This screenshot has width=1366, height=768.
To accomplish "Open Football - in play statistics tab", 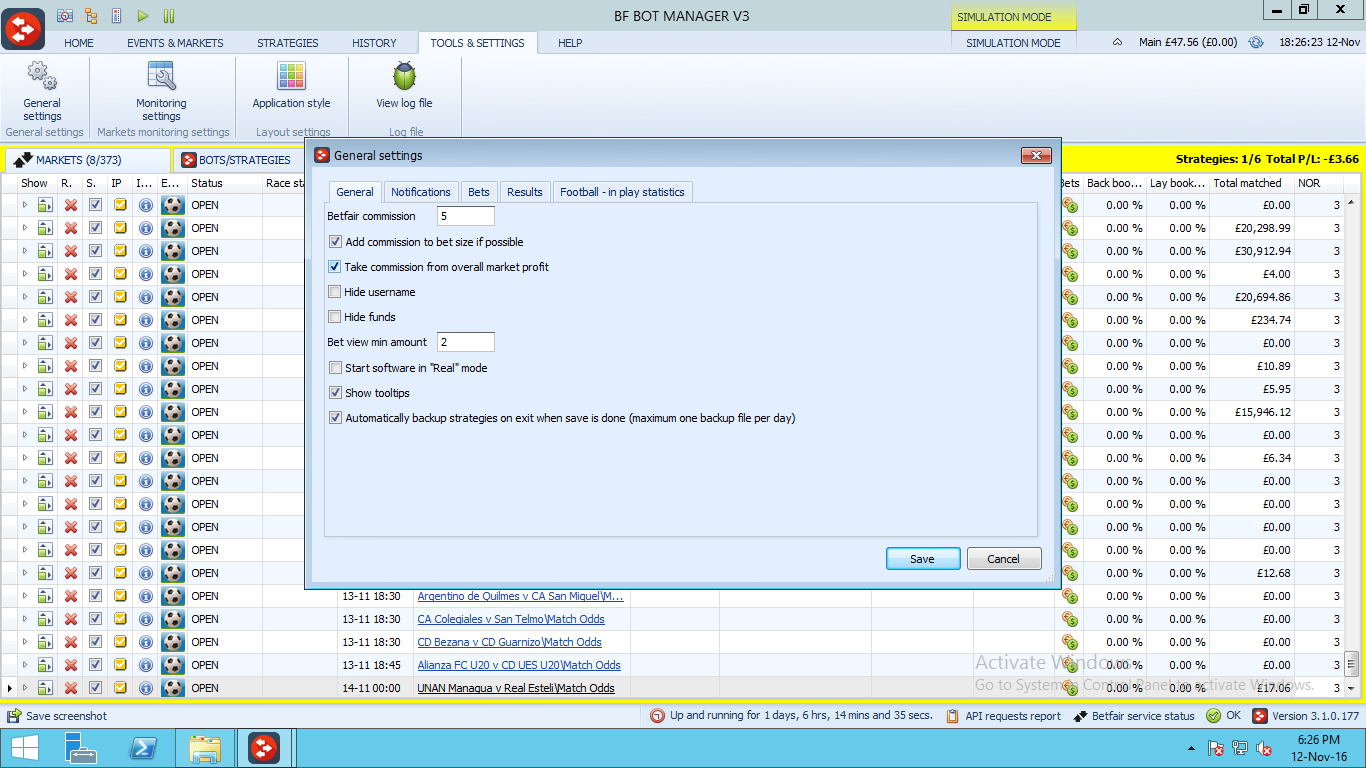I will pyautogui.click(x=622, y=192).
